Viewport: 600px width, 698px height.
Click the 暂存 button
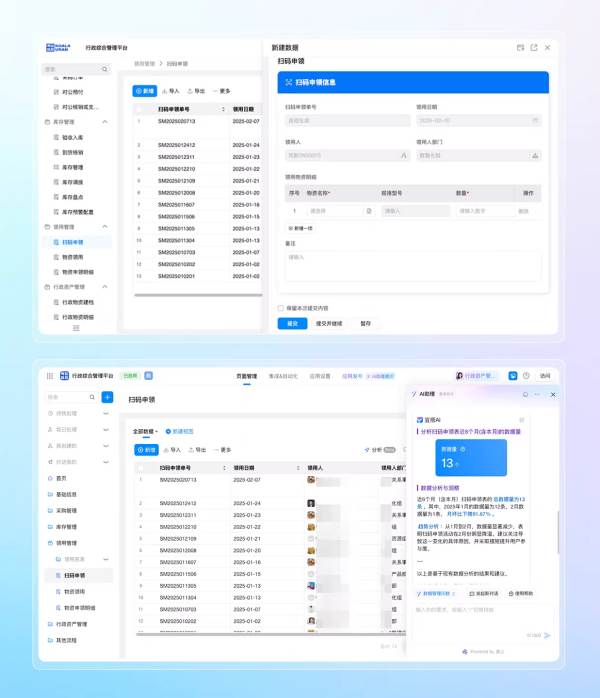365,323
